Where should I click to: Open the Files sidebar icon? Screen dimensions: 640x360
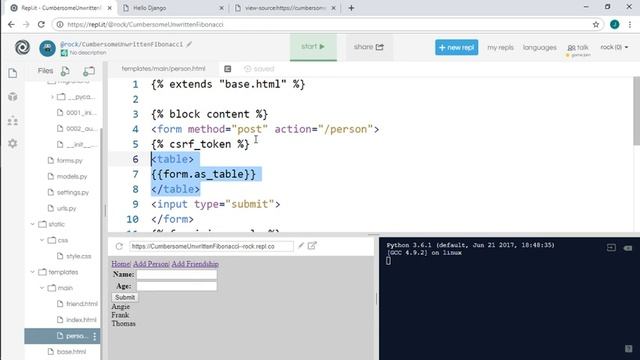click(13, 73)
